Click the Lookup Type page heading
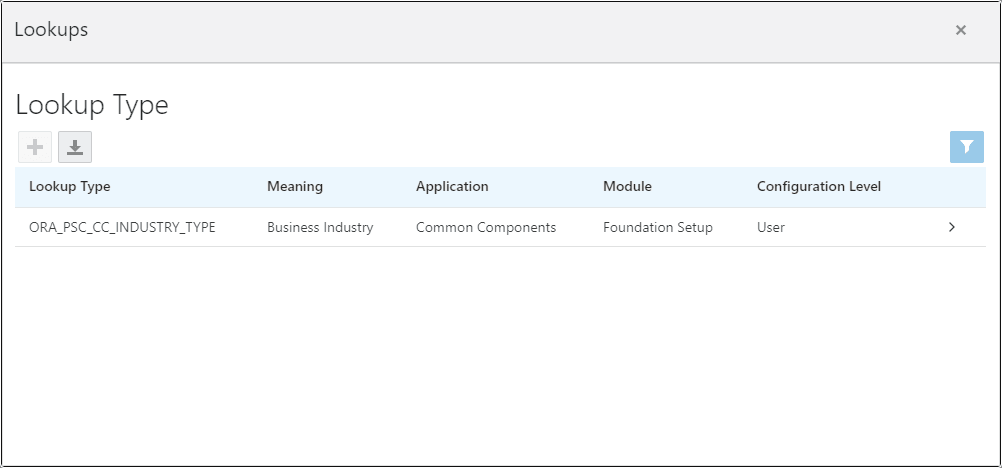 point(92,105)
